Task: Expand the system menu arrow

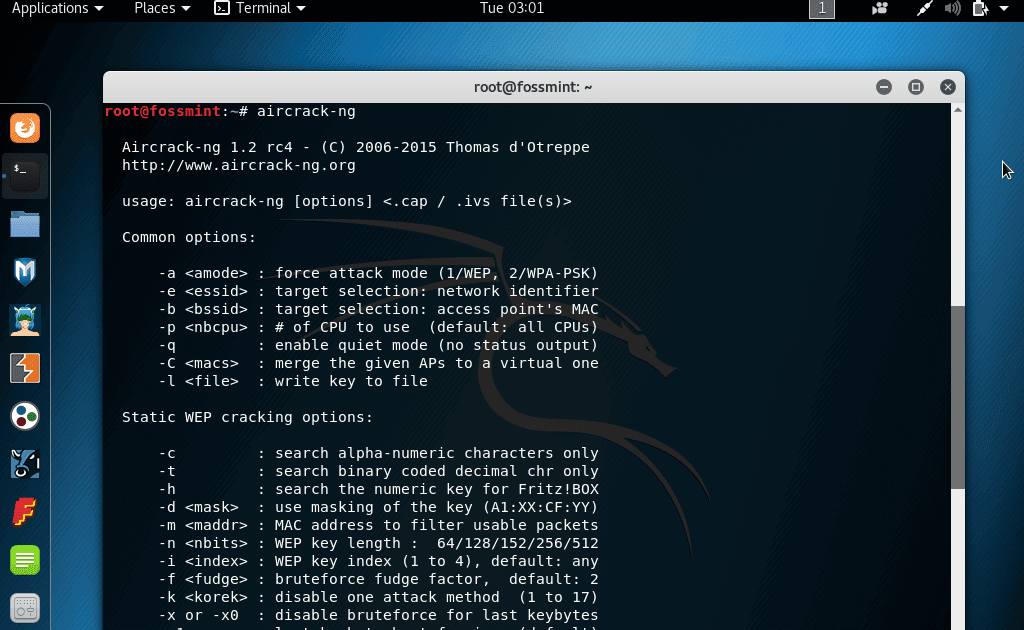Action: (1004, 8)
